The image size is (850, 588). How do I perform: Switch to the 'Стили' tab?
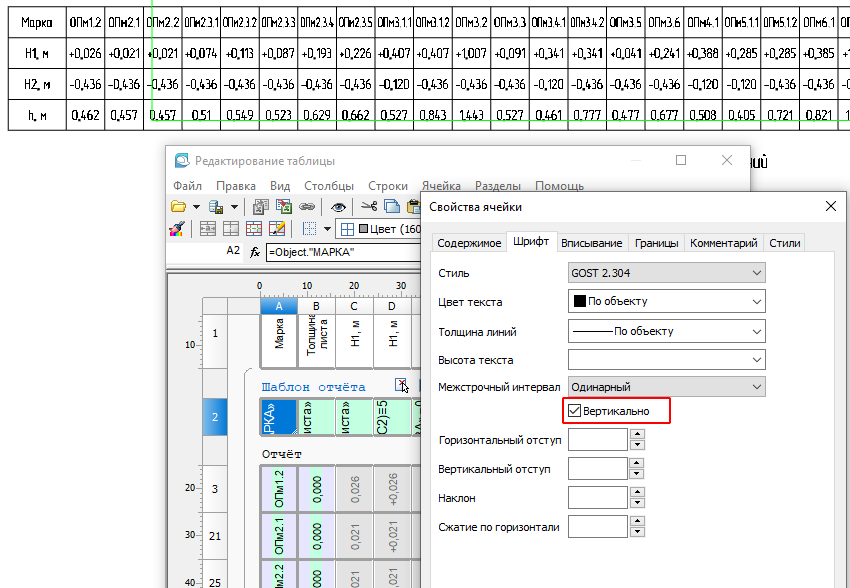pyautogui.click(x=784, y=243)
